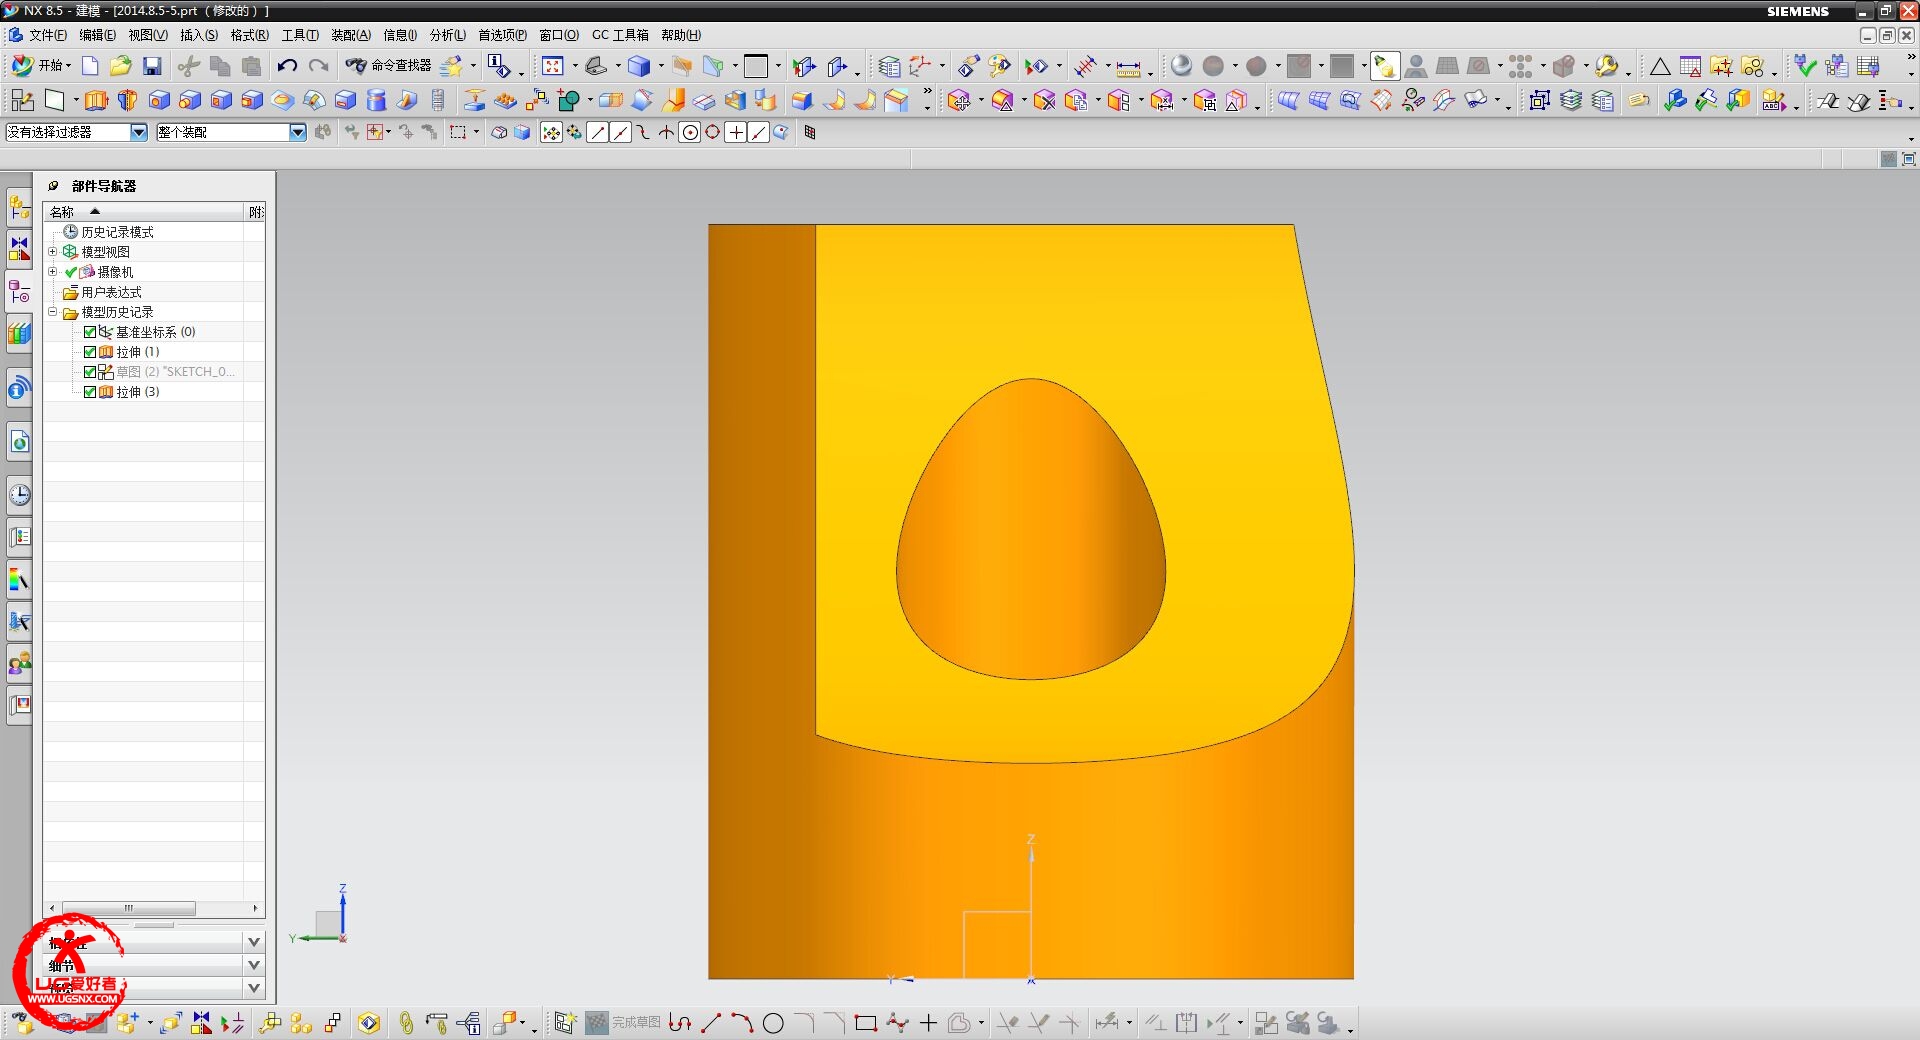Click the Undo arrow icon

(287, 66)
